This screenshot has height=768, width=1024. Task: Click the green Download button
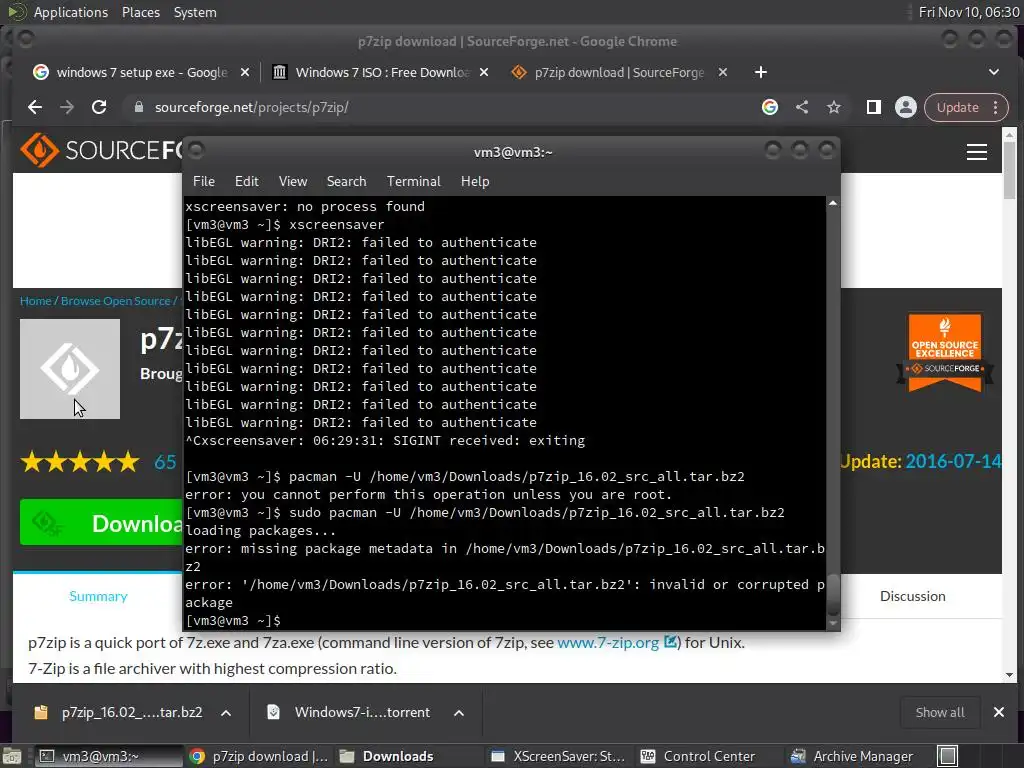(x=101, y=522)
